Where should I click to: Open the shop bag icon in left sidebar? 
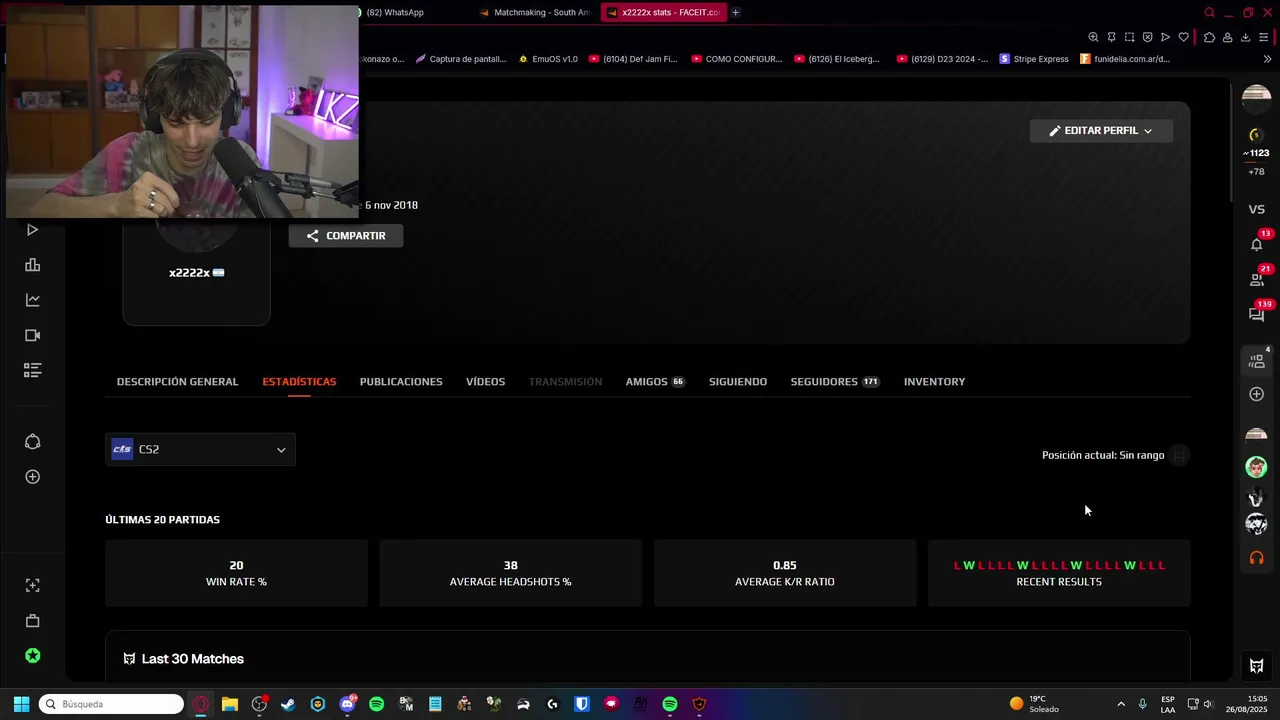[x=32, y=621]
